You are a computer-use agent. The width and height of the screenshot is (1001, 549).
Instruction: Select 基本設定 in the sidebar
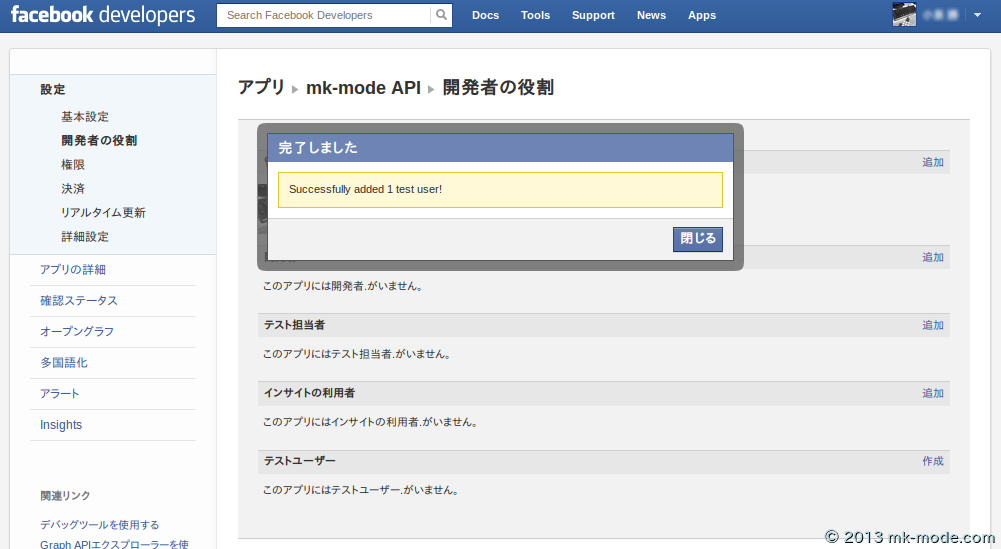coord(85,117)
